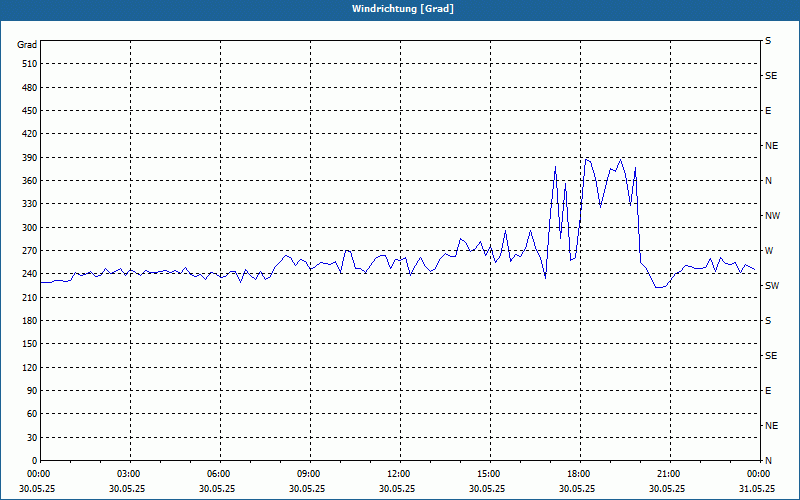This screenshot has width=800, height=500.
Task: Pick the E compass label at the 450 level
Action: [x=768, y=111]
